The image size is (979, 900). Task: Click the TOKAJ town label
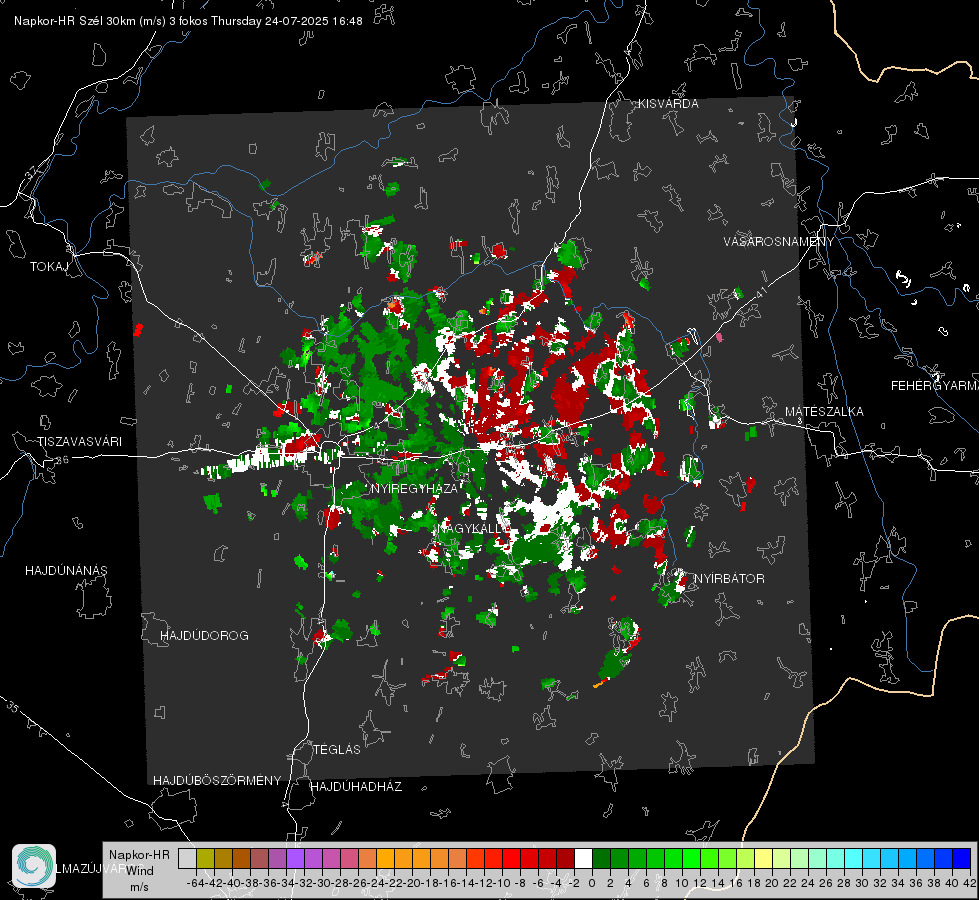49,267
